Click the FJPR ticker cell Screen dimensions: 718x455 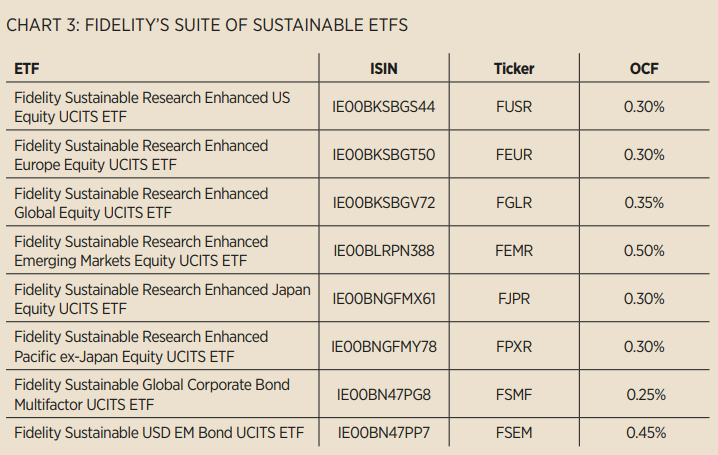(514, 299)
